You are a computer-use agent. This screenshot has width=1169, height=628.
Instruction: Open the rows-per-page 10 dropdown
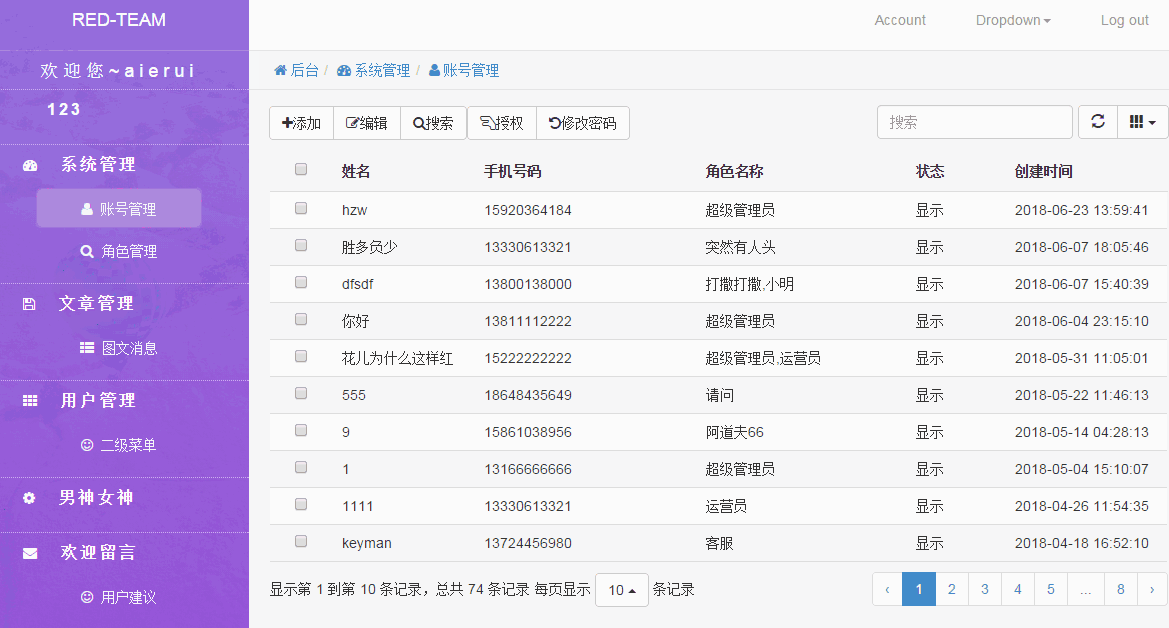(621, 590)
